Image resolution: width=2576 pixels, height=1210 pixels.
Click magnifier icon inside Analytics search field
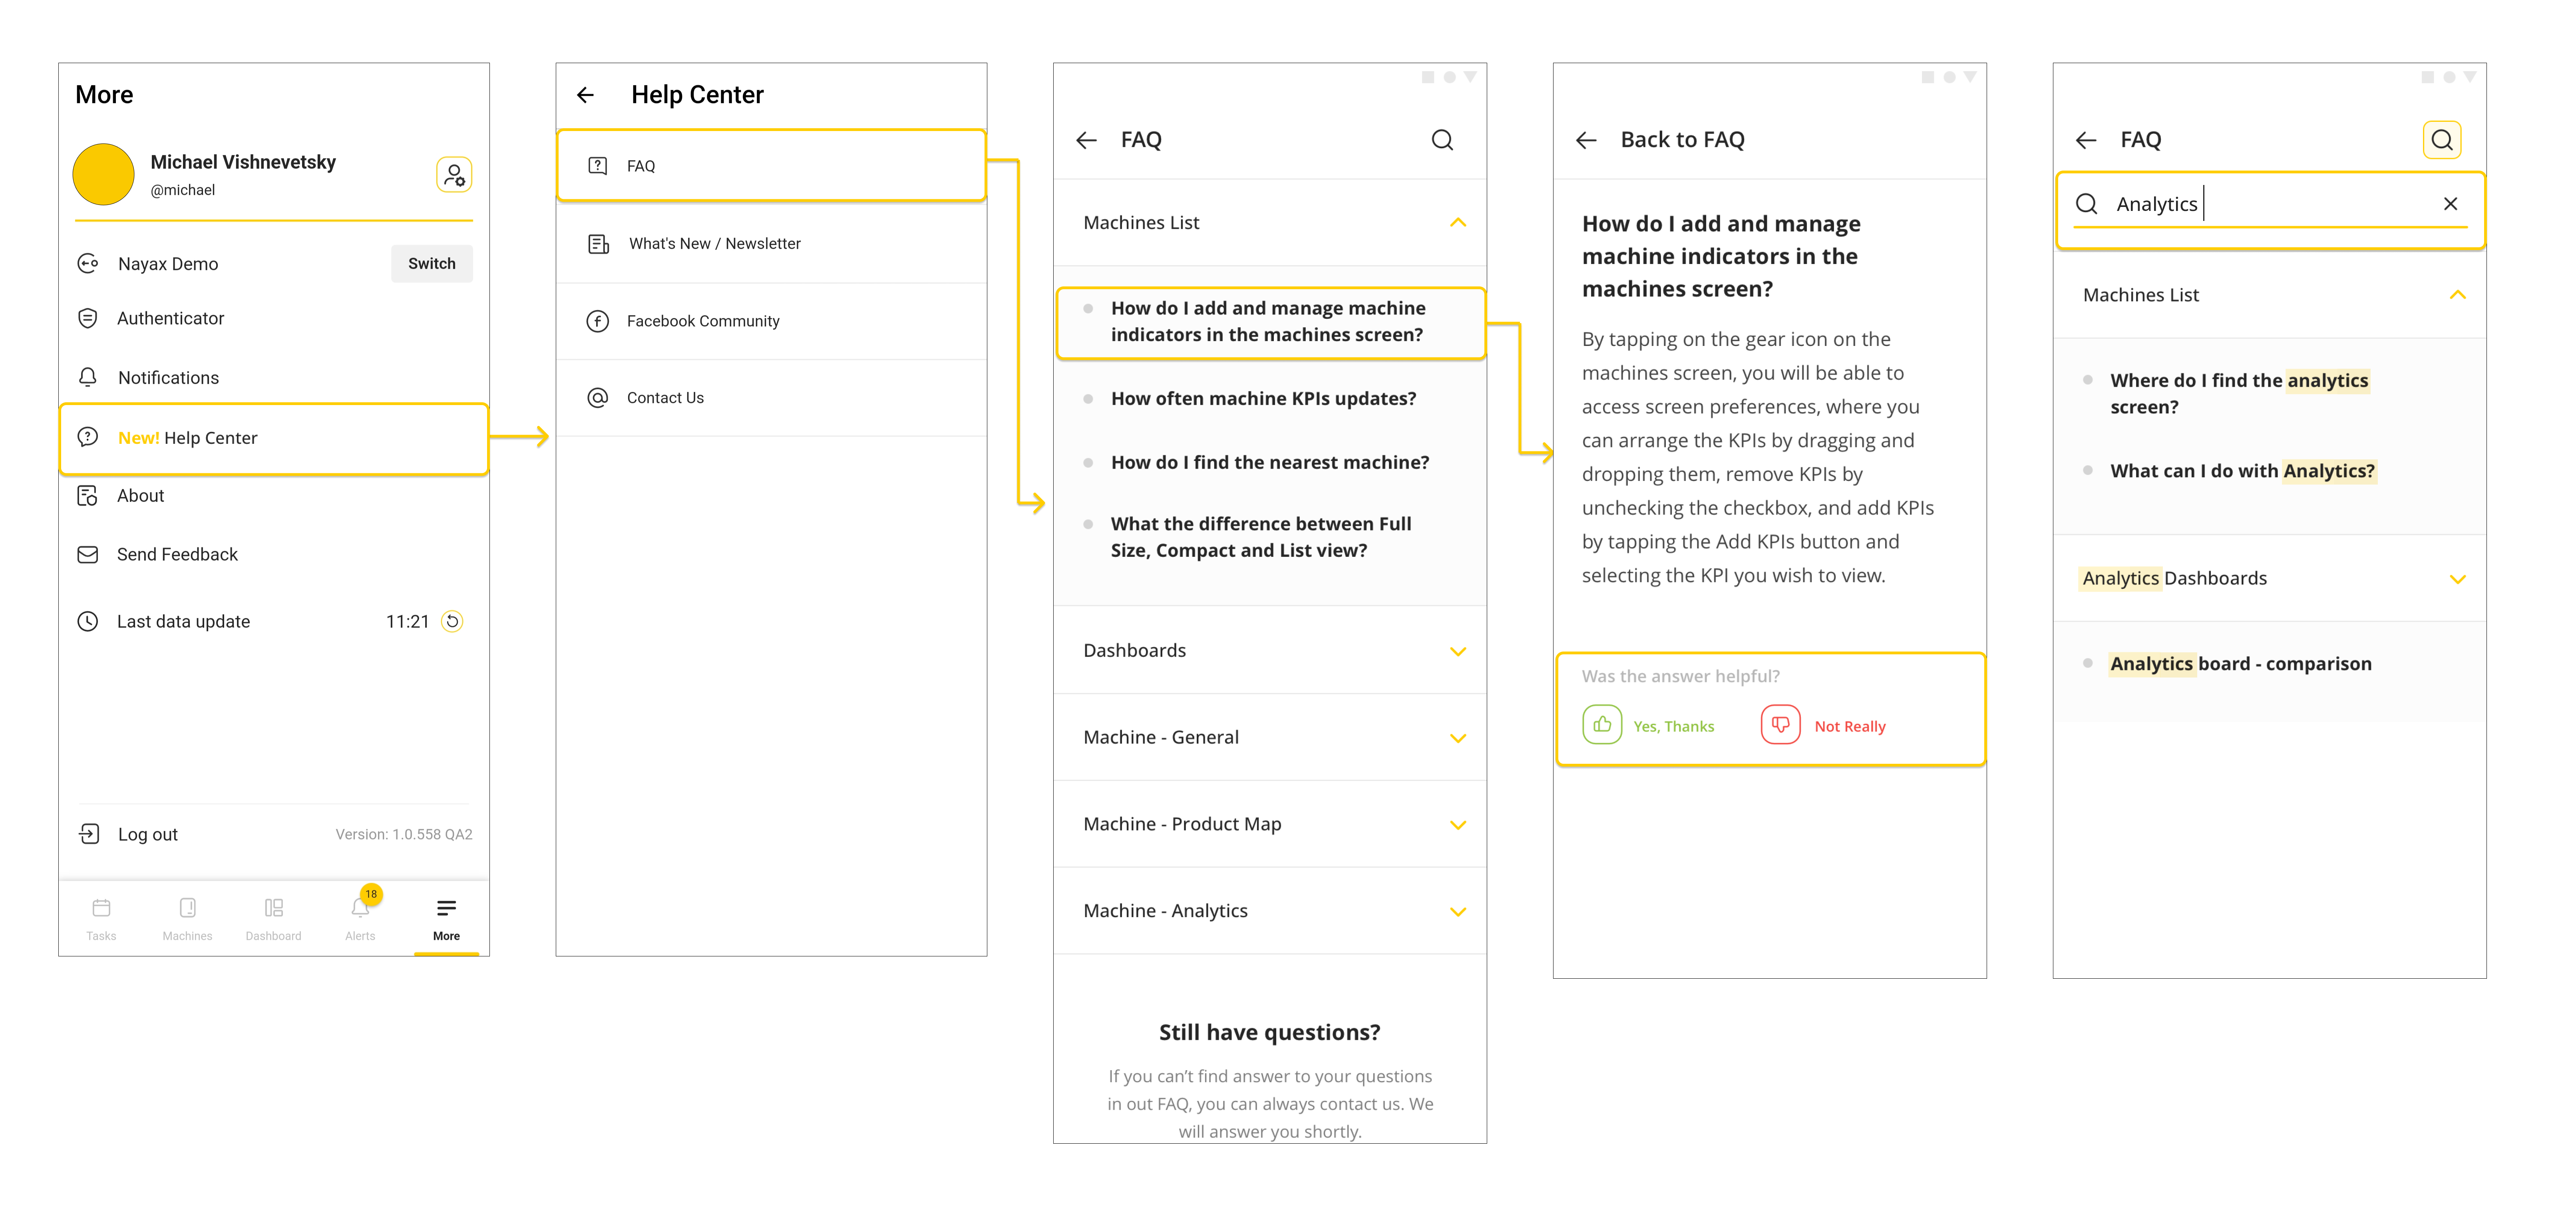point(2086,204)
